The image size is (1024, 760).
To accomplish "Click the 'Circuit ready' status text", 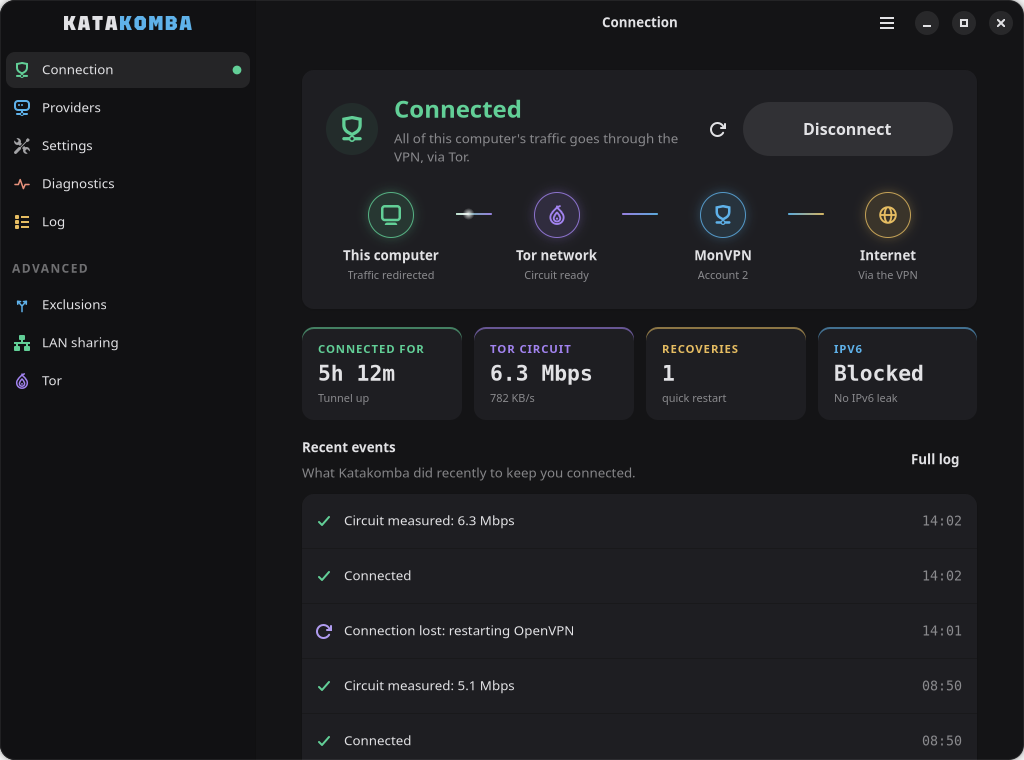I will pos(556,275).
